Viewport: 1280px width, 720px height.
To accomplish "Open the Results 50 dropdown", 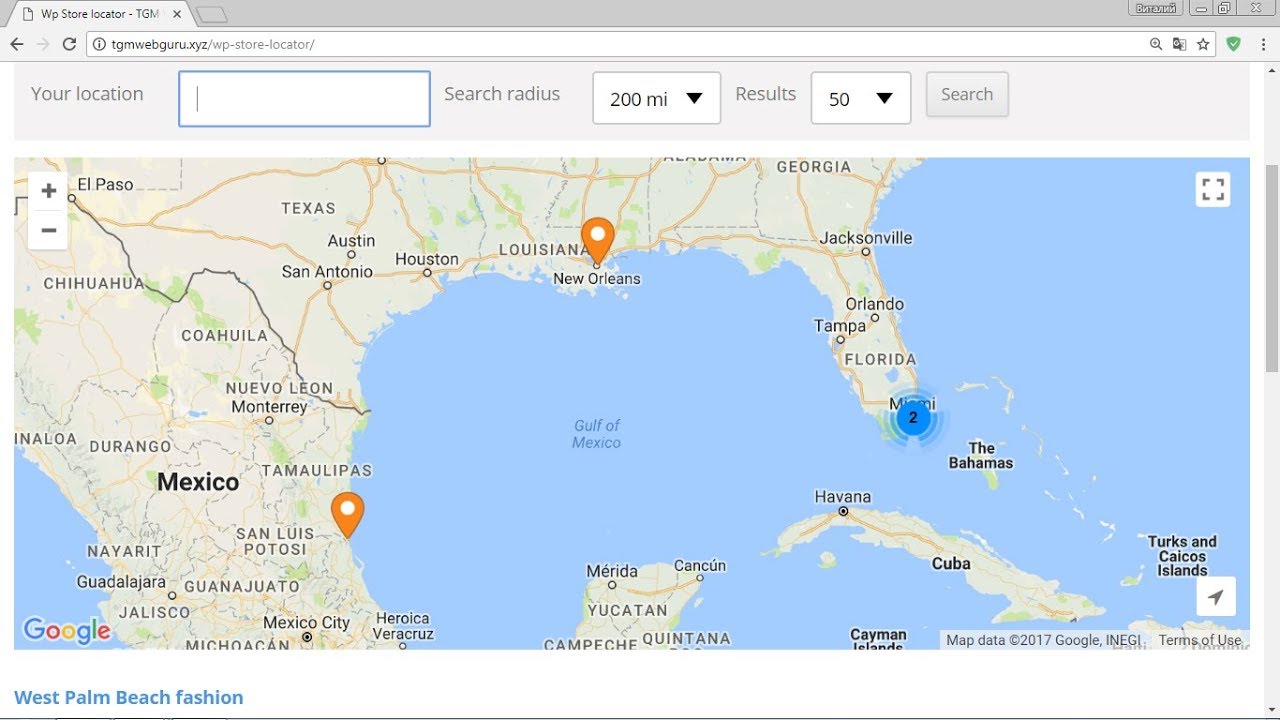I will point(860,98).
